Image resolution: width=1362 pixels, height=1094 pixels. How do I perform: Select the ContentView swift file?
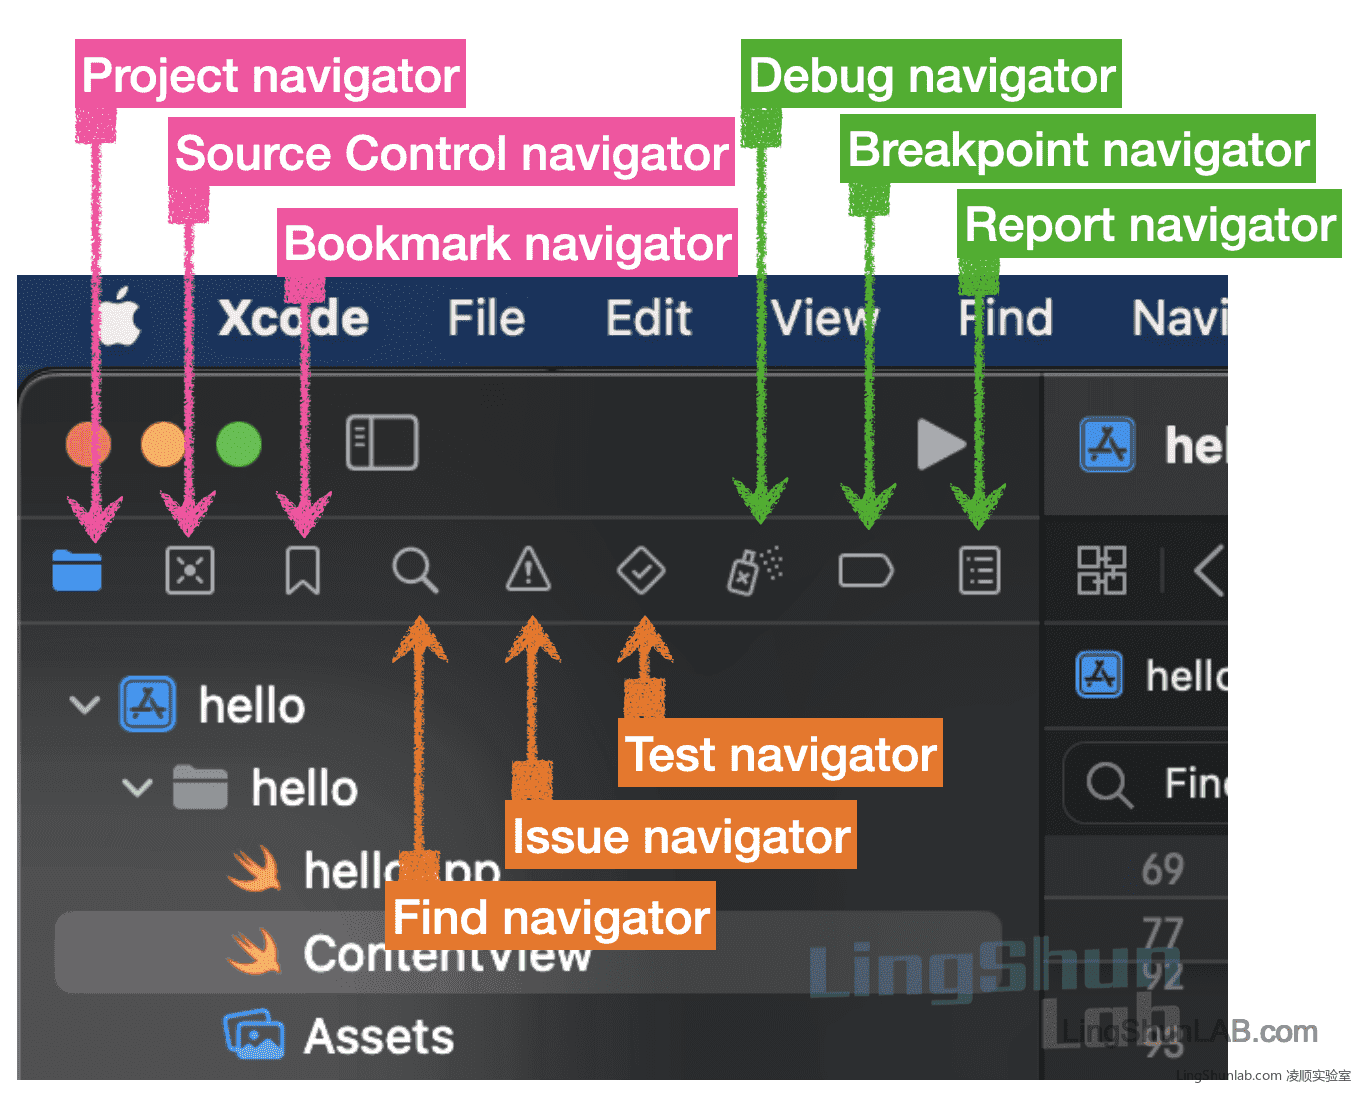click(x=446, y=953)
